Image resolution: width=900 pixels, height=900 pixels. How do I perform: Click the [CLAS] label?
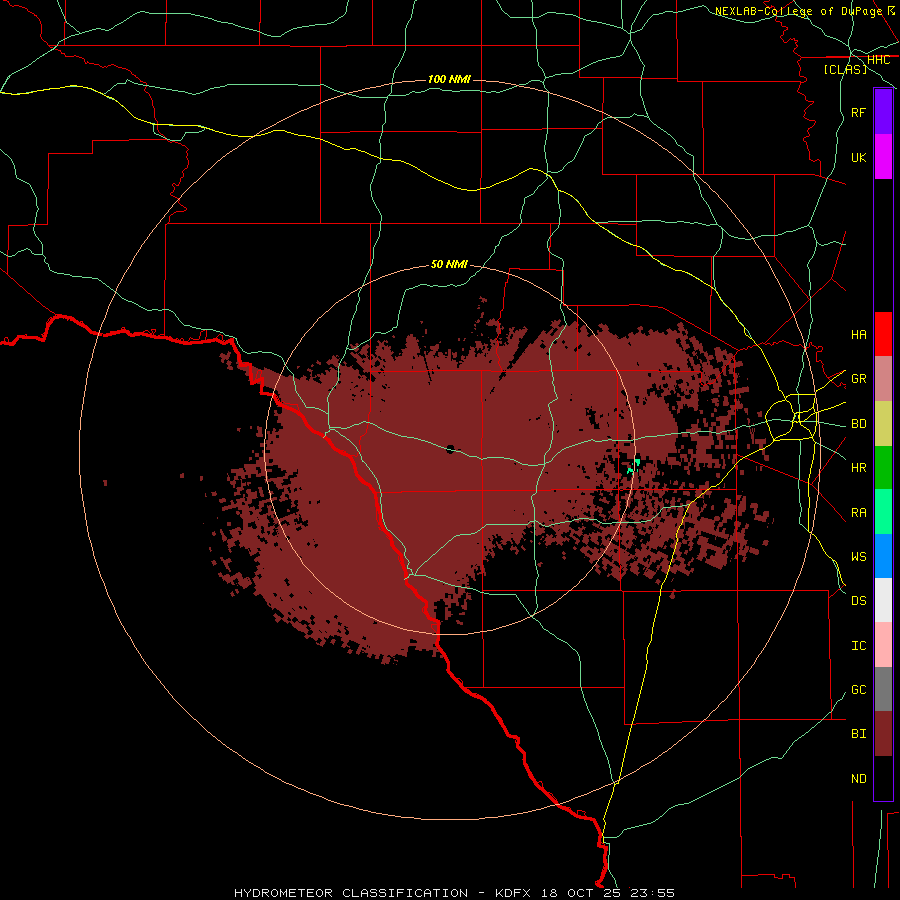(x=845, y=69)
